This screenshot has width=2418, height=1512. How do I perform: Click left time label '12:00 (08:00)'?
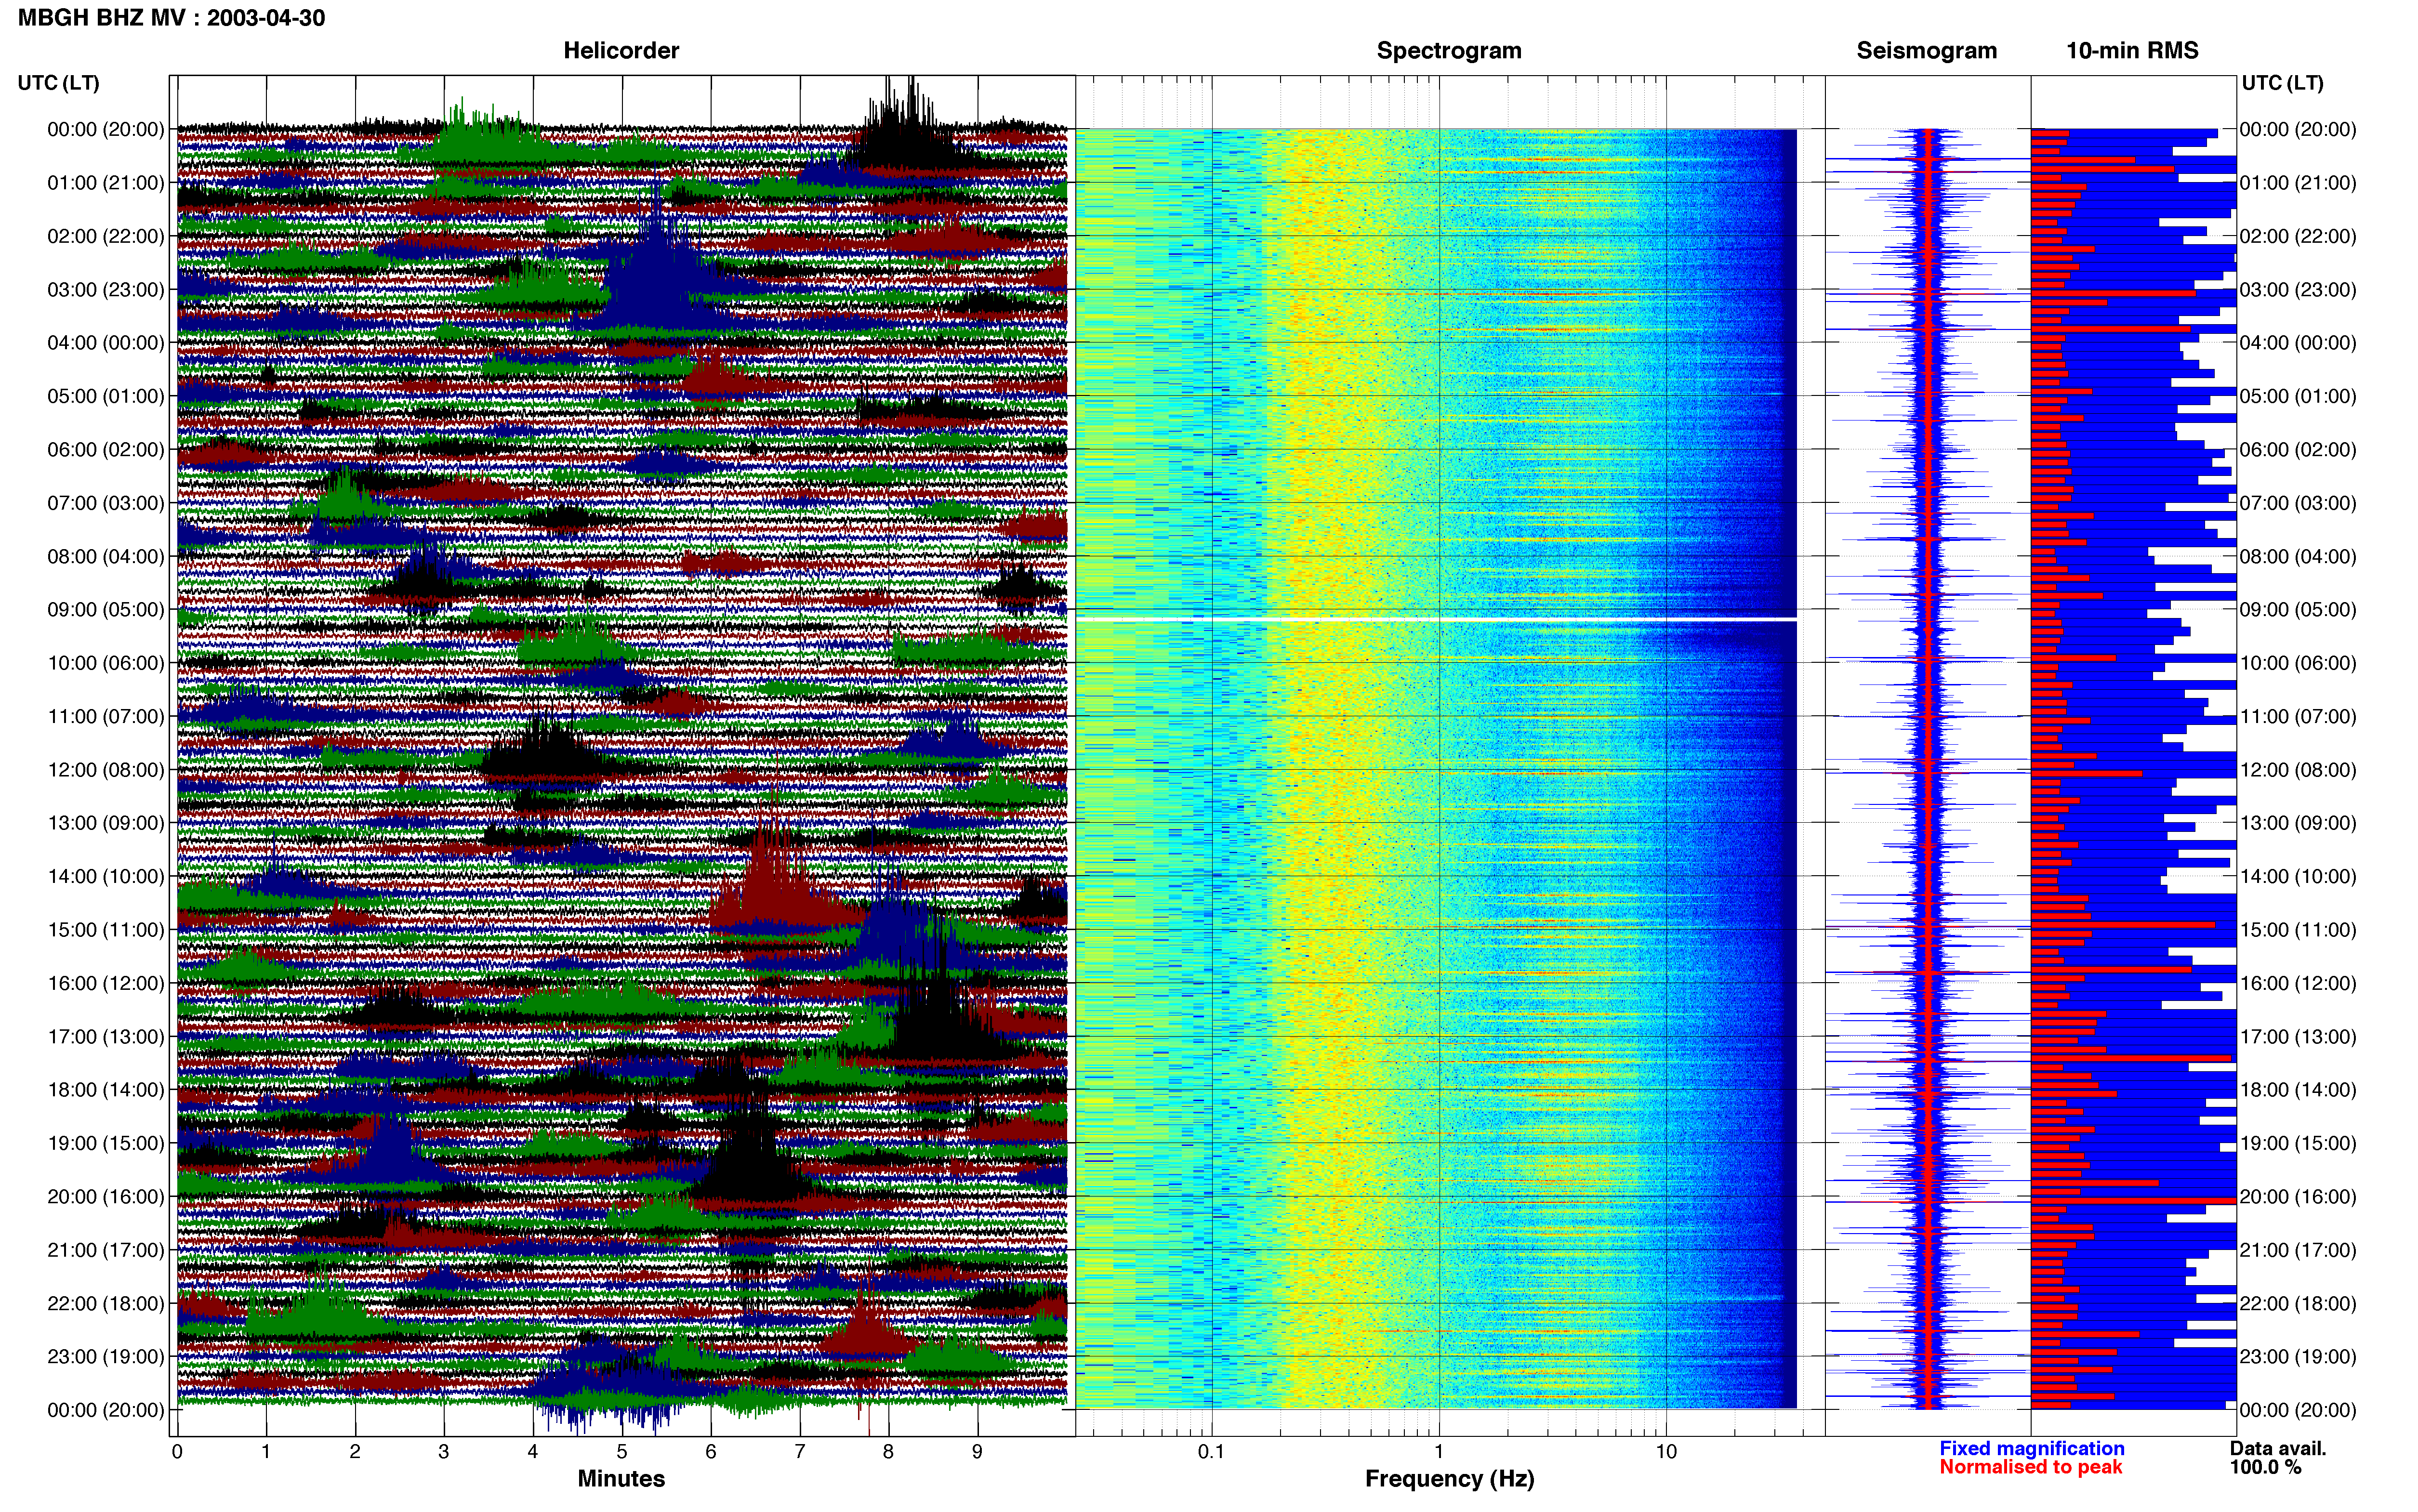click(106, 770)
